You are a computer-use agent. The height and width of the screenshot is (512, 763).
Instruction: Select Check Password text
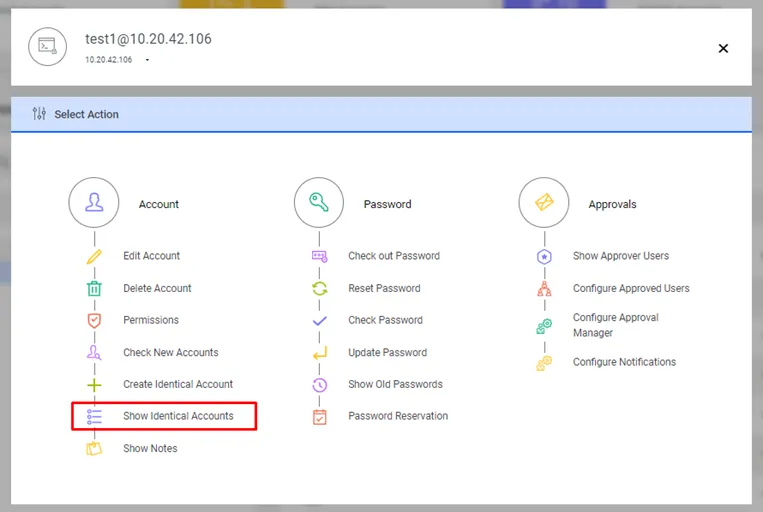point(385,320)
